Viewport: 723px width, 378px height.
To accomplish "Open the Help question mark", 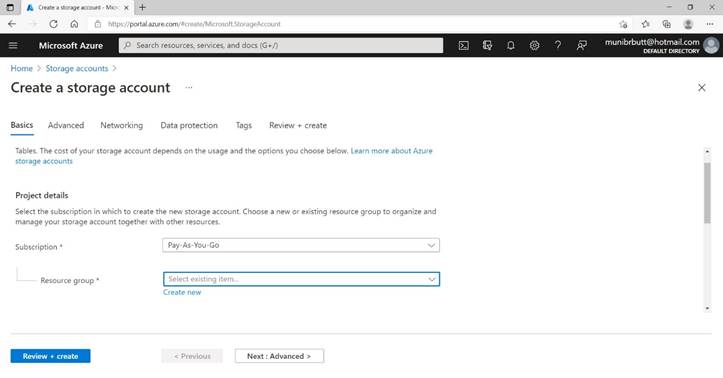I will pyautogui.click(x=558, y=45).
